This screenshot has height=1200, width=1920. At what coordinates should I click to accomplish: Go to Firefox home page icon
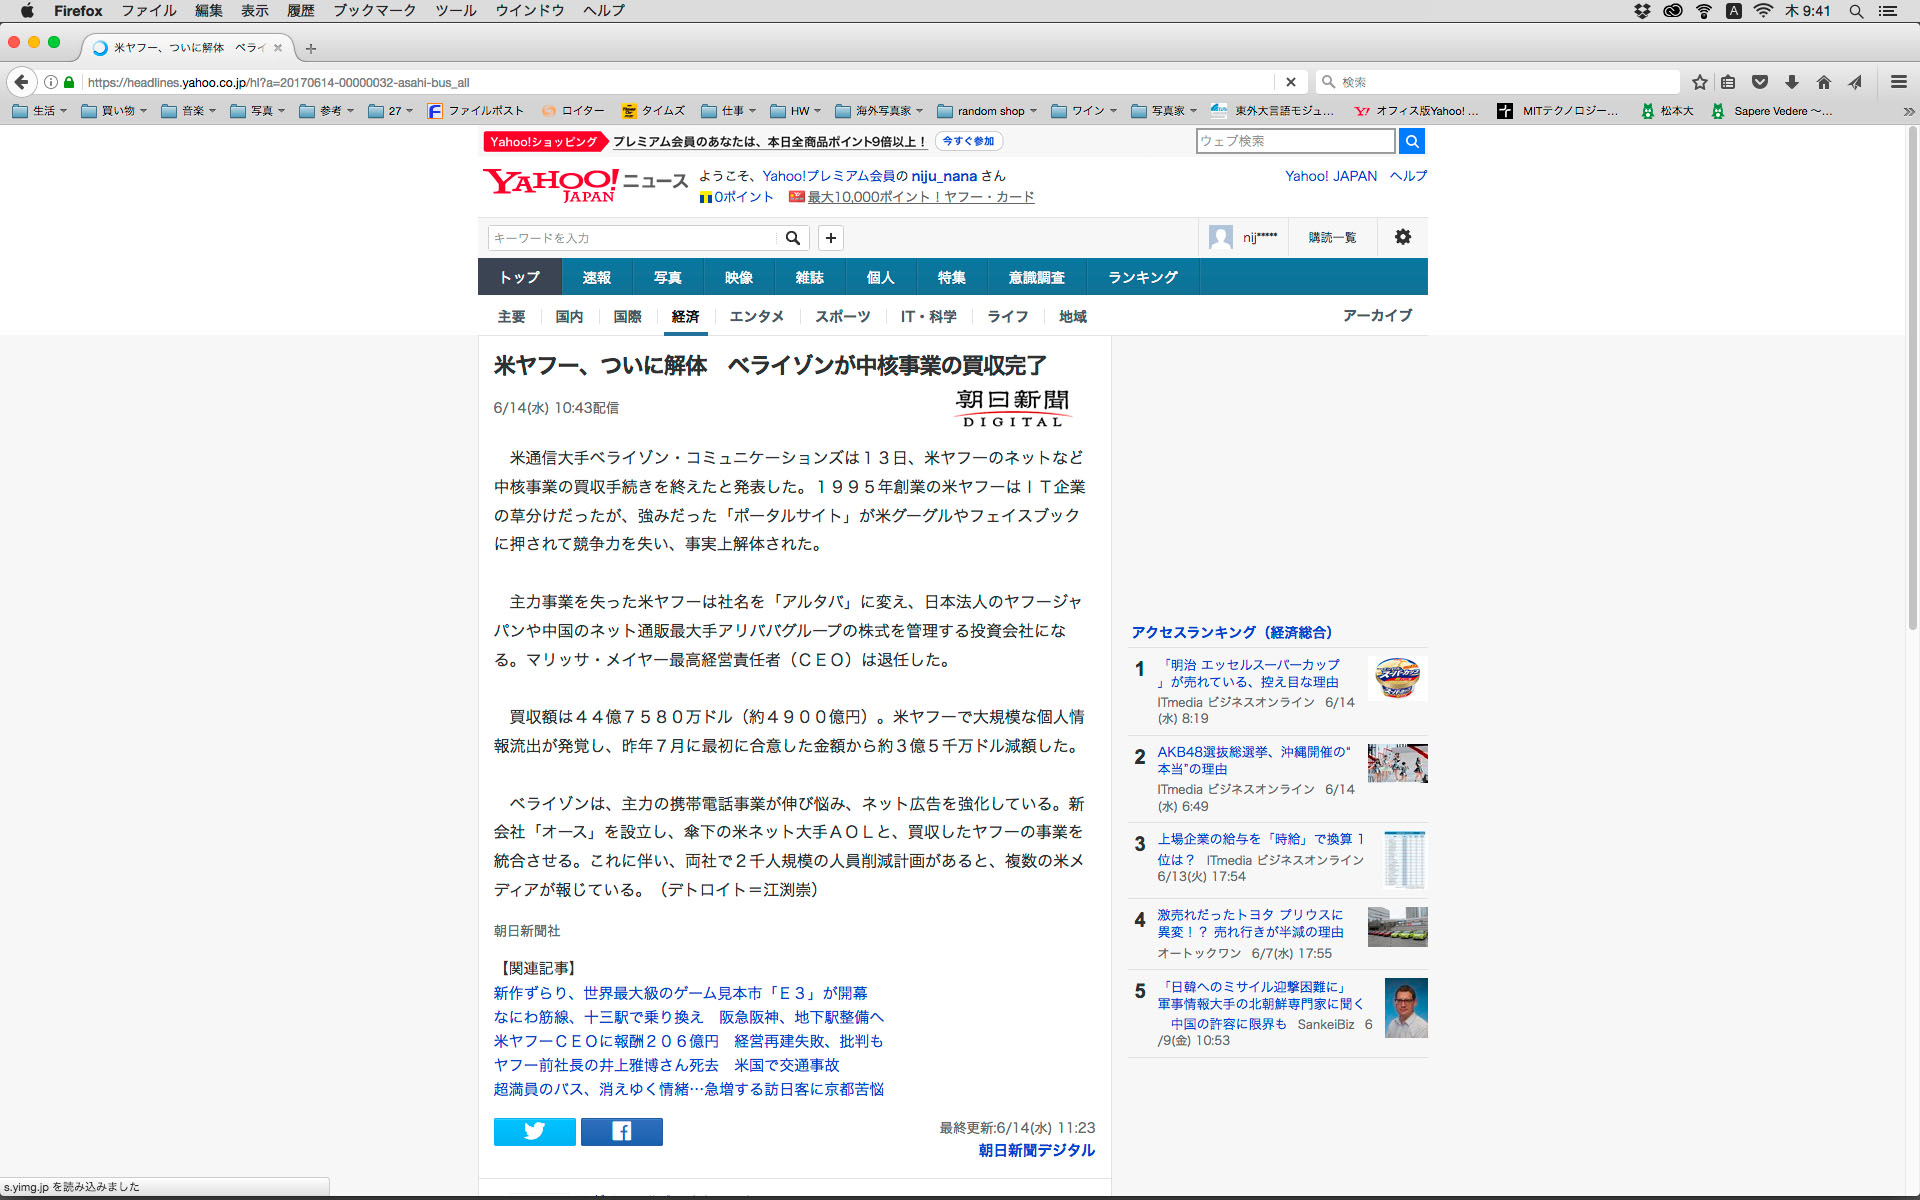coord(1824,82)
